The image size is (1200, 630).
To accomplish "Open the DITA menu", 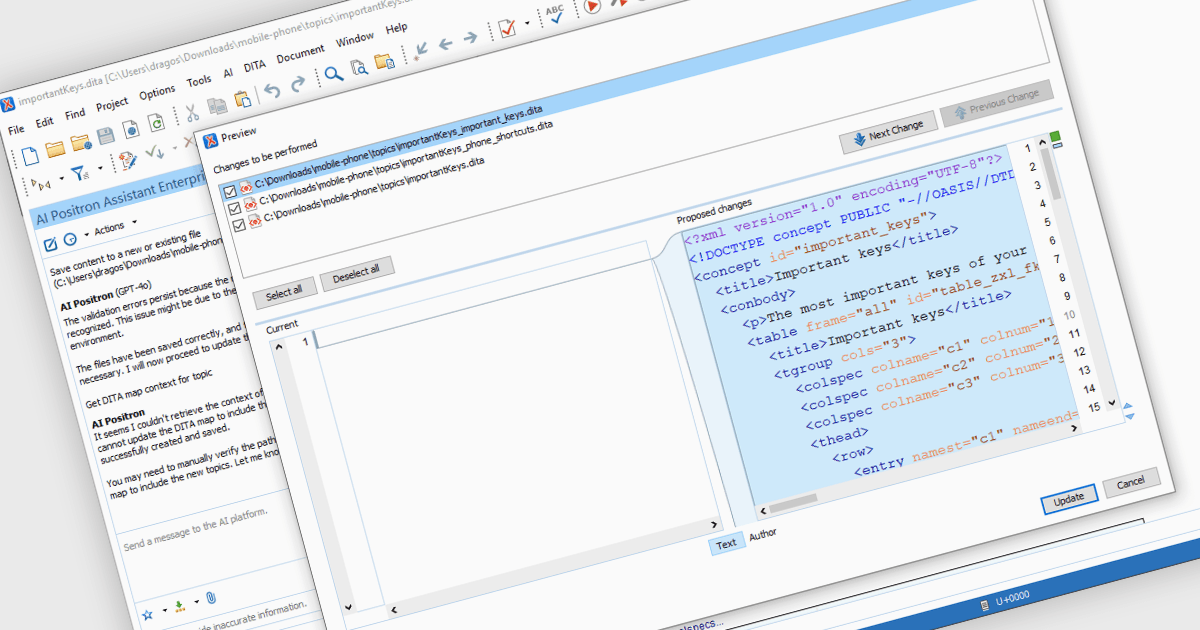I will (x=254, y=65).
